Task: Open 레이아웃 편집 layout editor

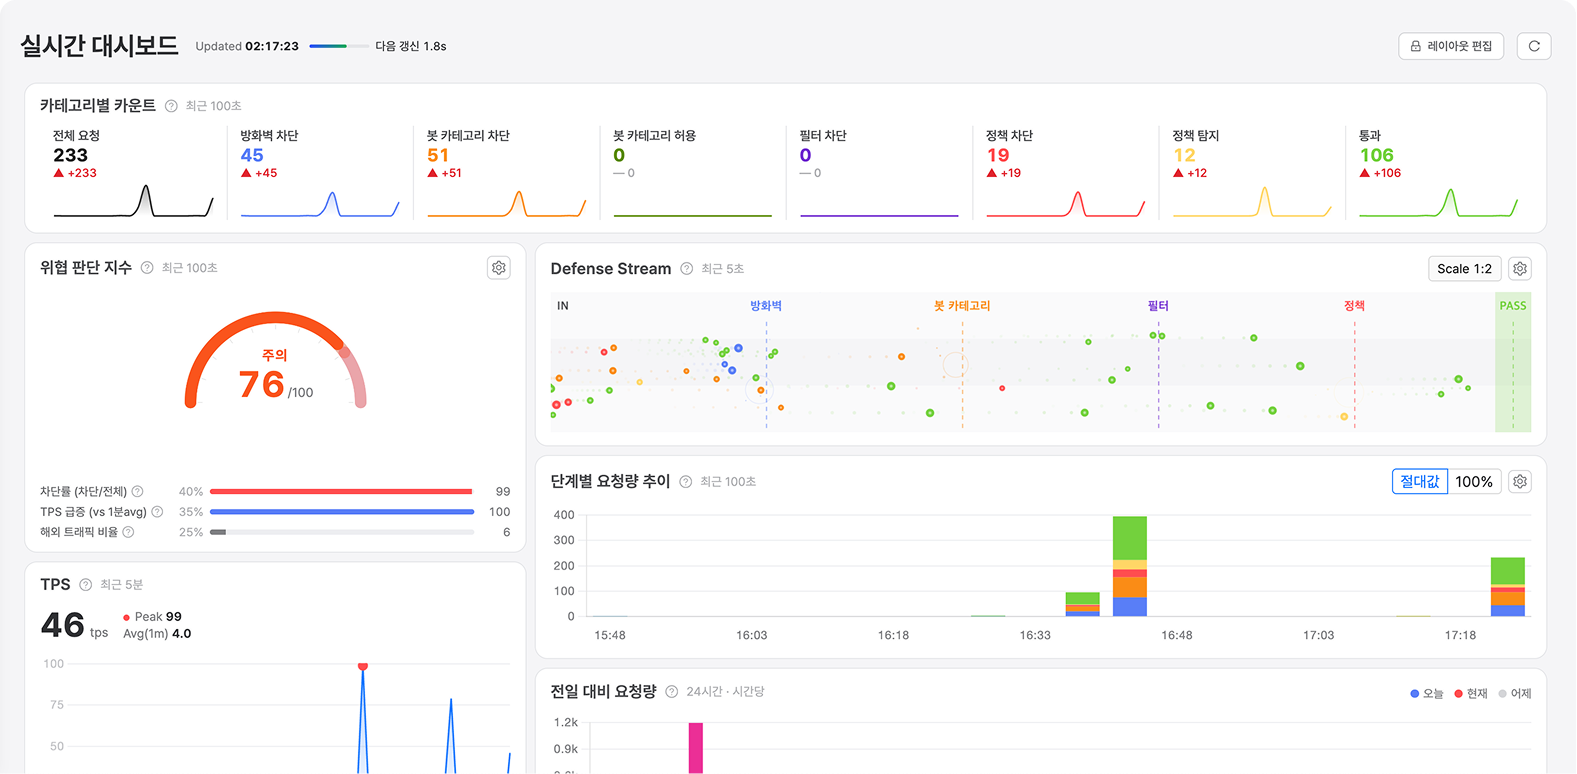Action: click(x=1451, y=46)
